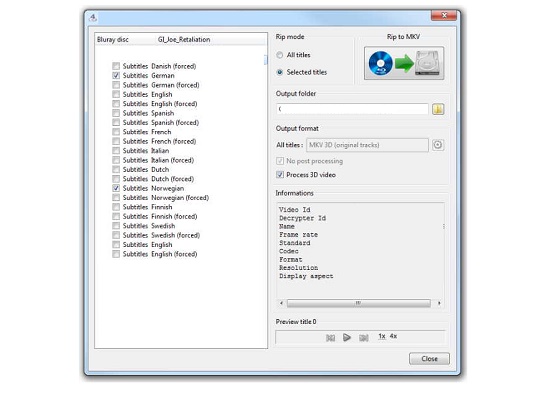550x396 pixels.
Task: Set preview speed to 1x
Action: 382,336
